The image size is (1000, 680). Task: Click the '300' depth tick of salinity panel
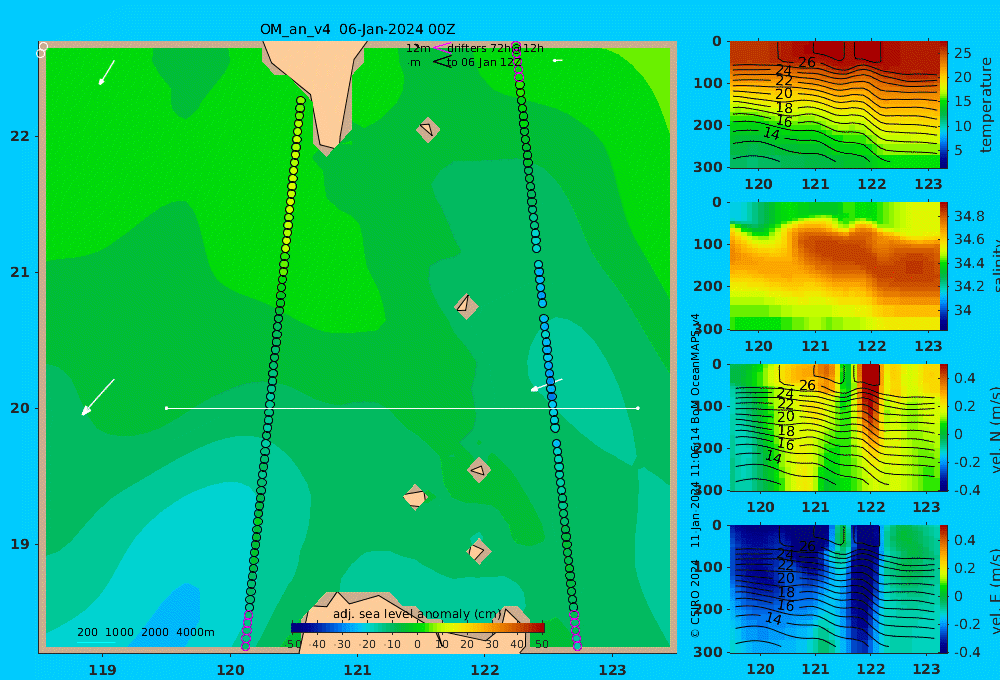(x=708, y=329)
